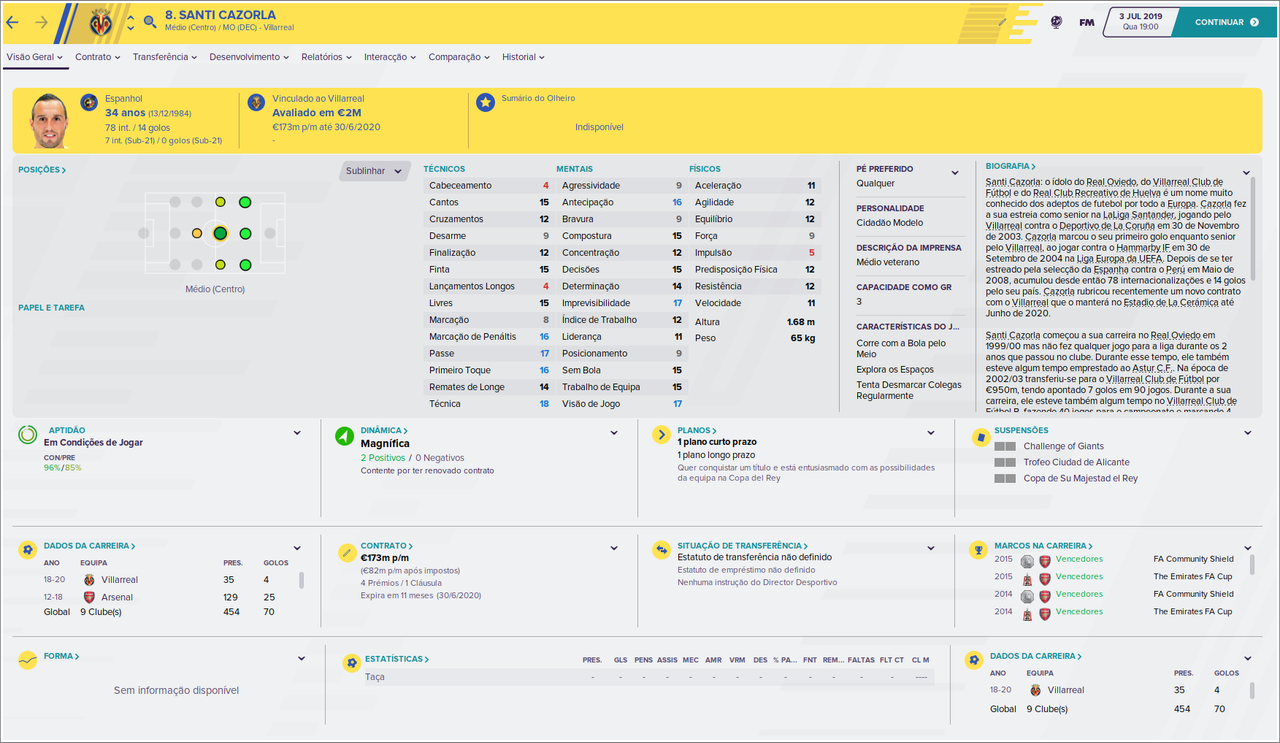Click the green Dinâmica arrow icon

(344, 436)
